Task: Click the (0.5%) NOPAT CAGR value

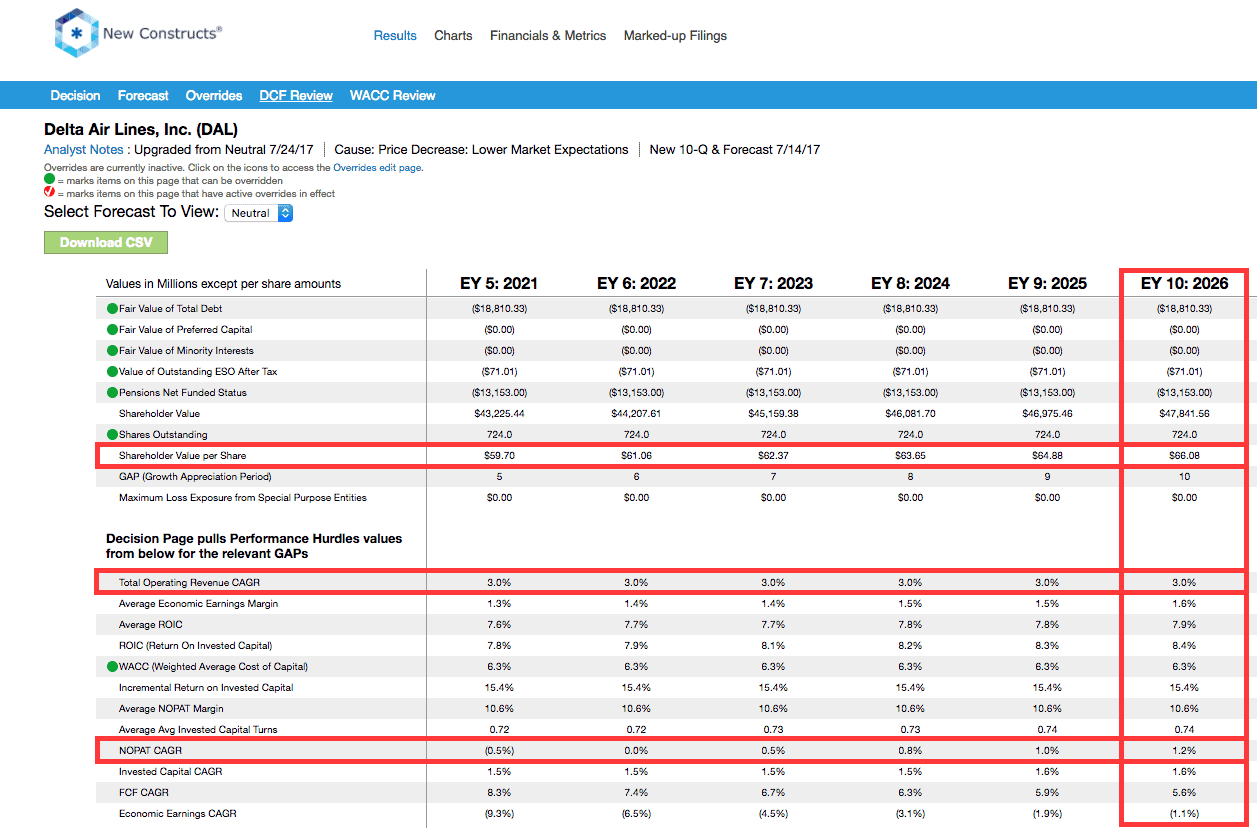Action: [x=499, y=750]
